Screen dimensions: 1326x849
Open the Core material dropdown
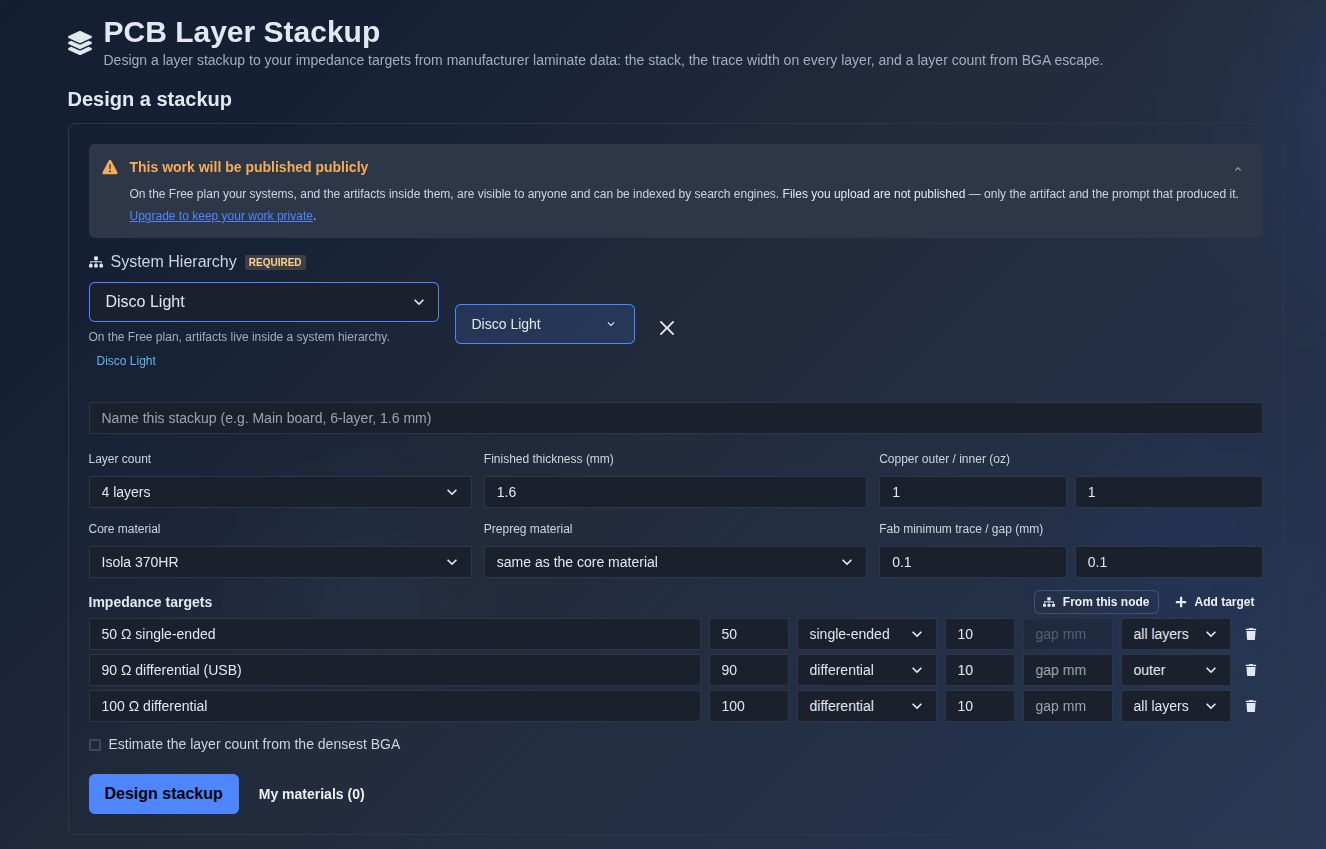point(280,562)
